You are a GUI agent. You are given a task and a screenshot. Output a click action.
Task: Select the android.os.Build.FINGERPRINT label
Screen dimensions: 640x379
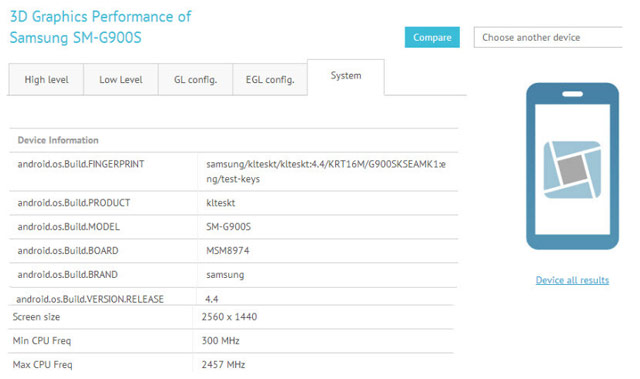point(81,164)
